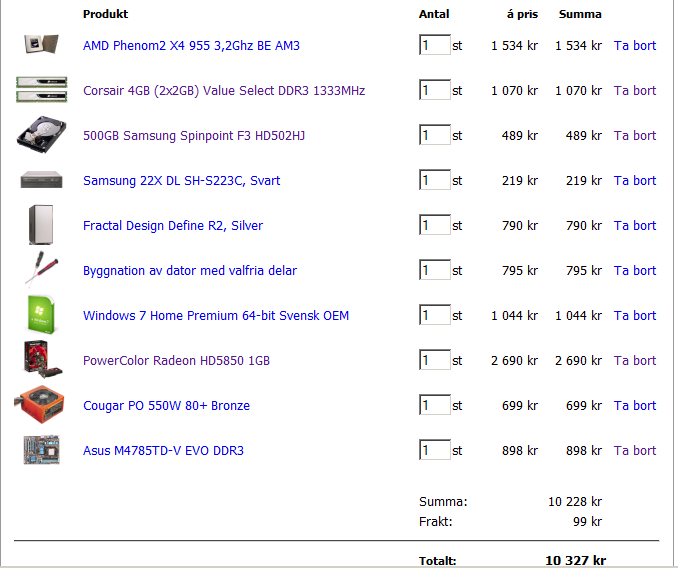
Task: Edit the quantity field for Fractal Design Define R2
Action: (435, 225)
